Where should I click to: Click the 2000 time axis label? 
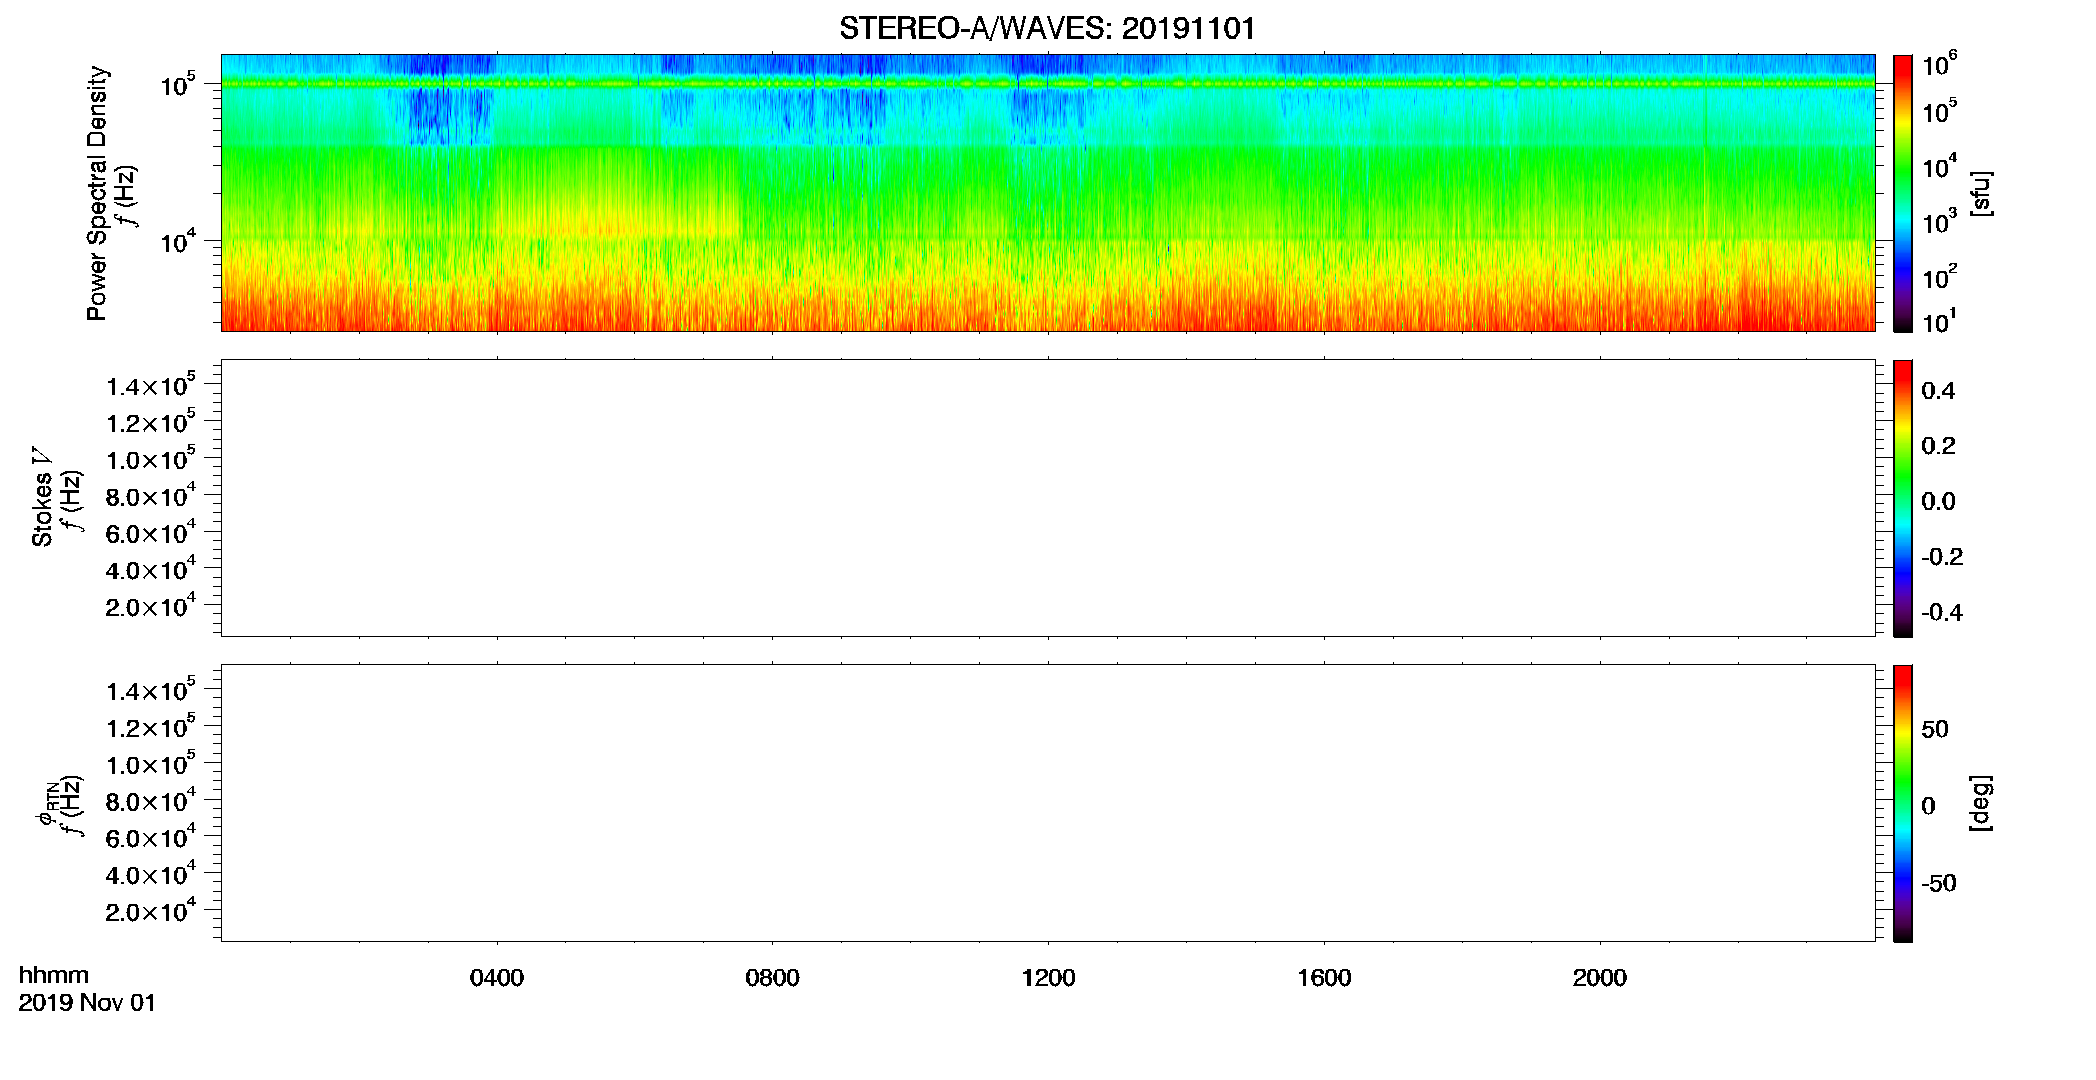(1600, 978)
